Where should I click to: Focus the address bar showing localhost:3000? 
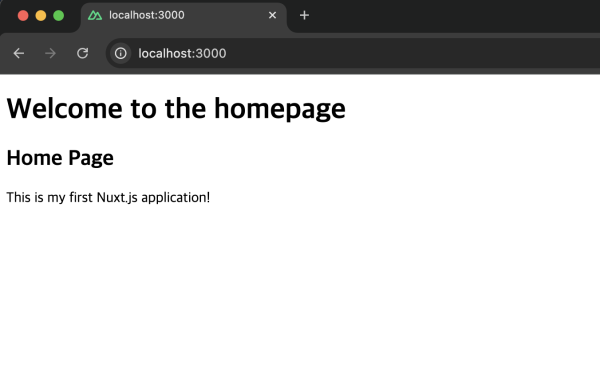tap(352, 53)
